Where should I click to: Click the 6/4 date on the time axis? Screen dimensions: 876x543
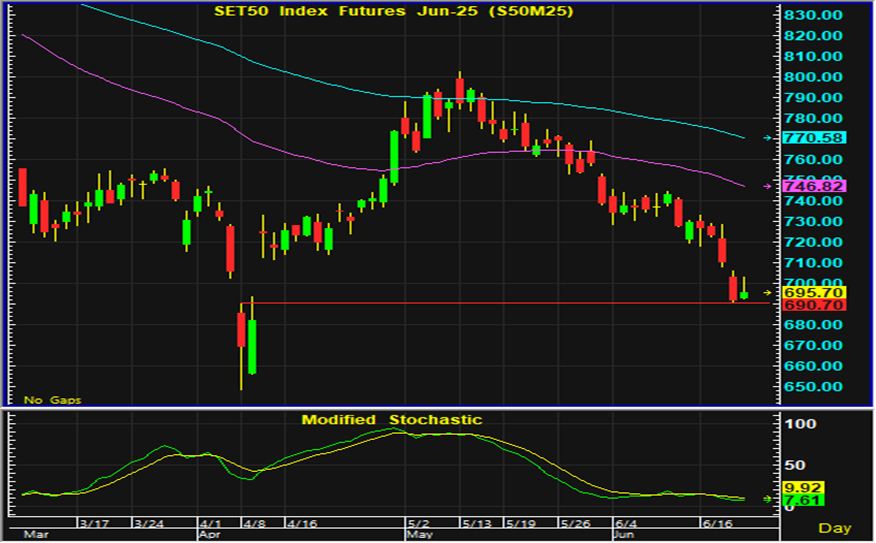click(626, 524)
